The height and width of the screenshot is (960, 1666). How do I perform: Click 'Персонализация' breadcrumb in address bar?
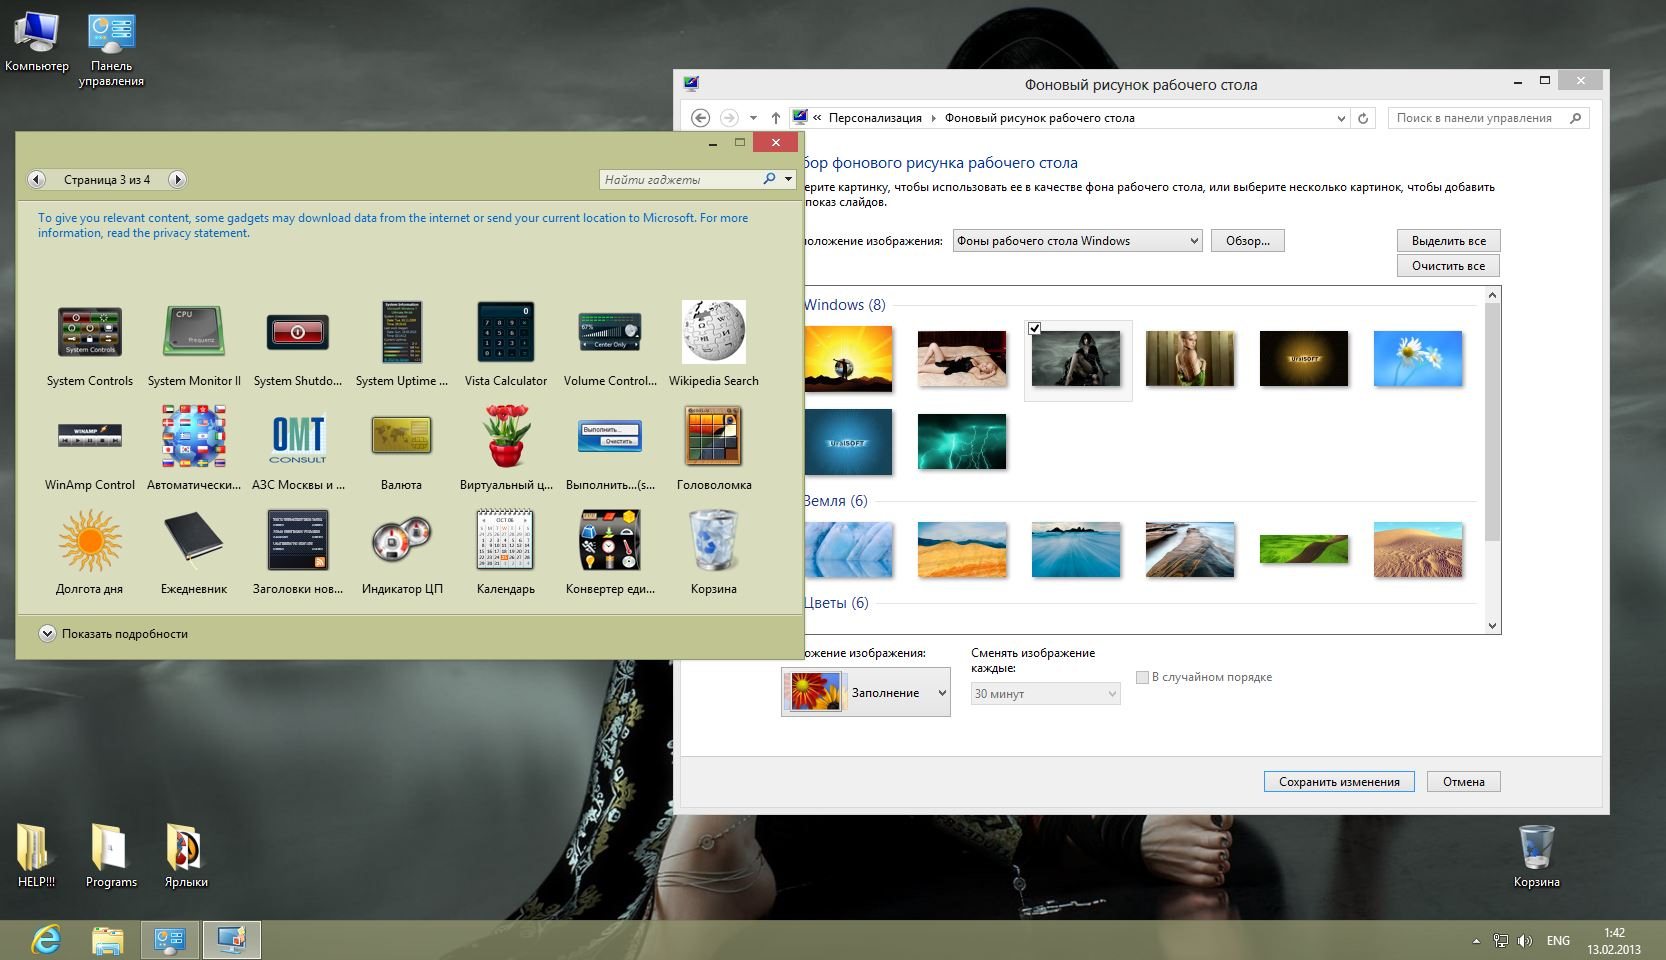click(875, 118)
